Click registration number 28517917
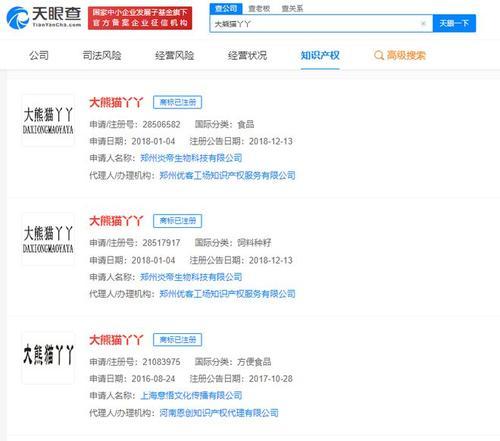The image size is (500, 441). (161, 243)
